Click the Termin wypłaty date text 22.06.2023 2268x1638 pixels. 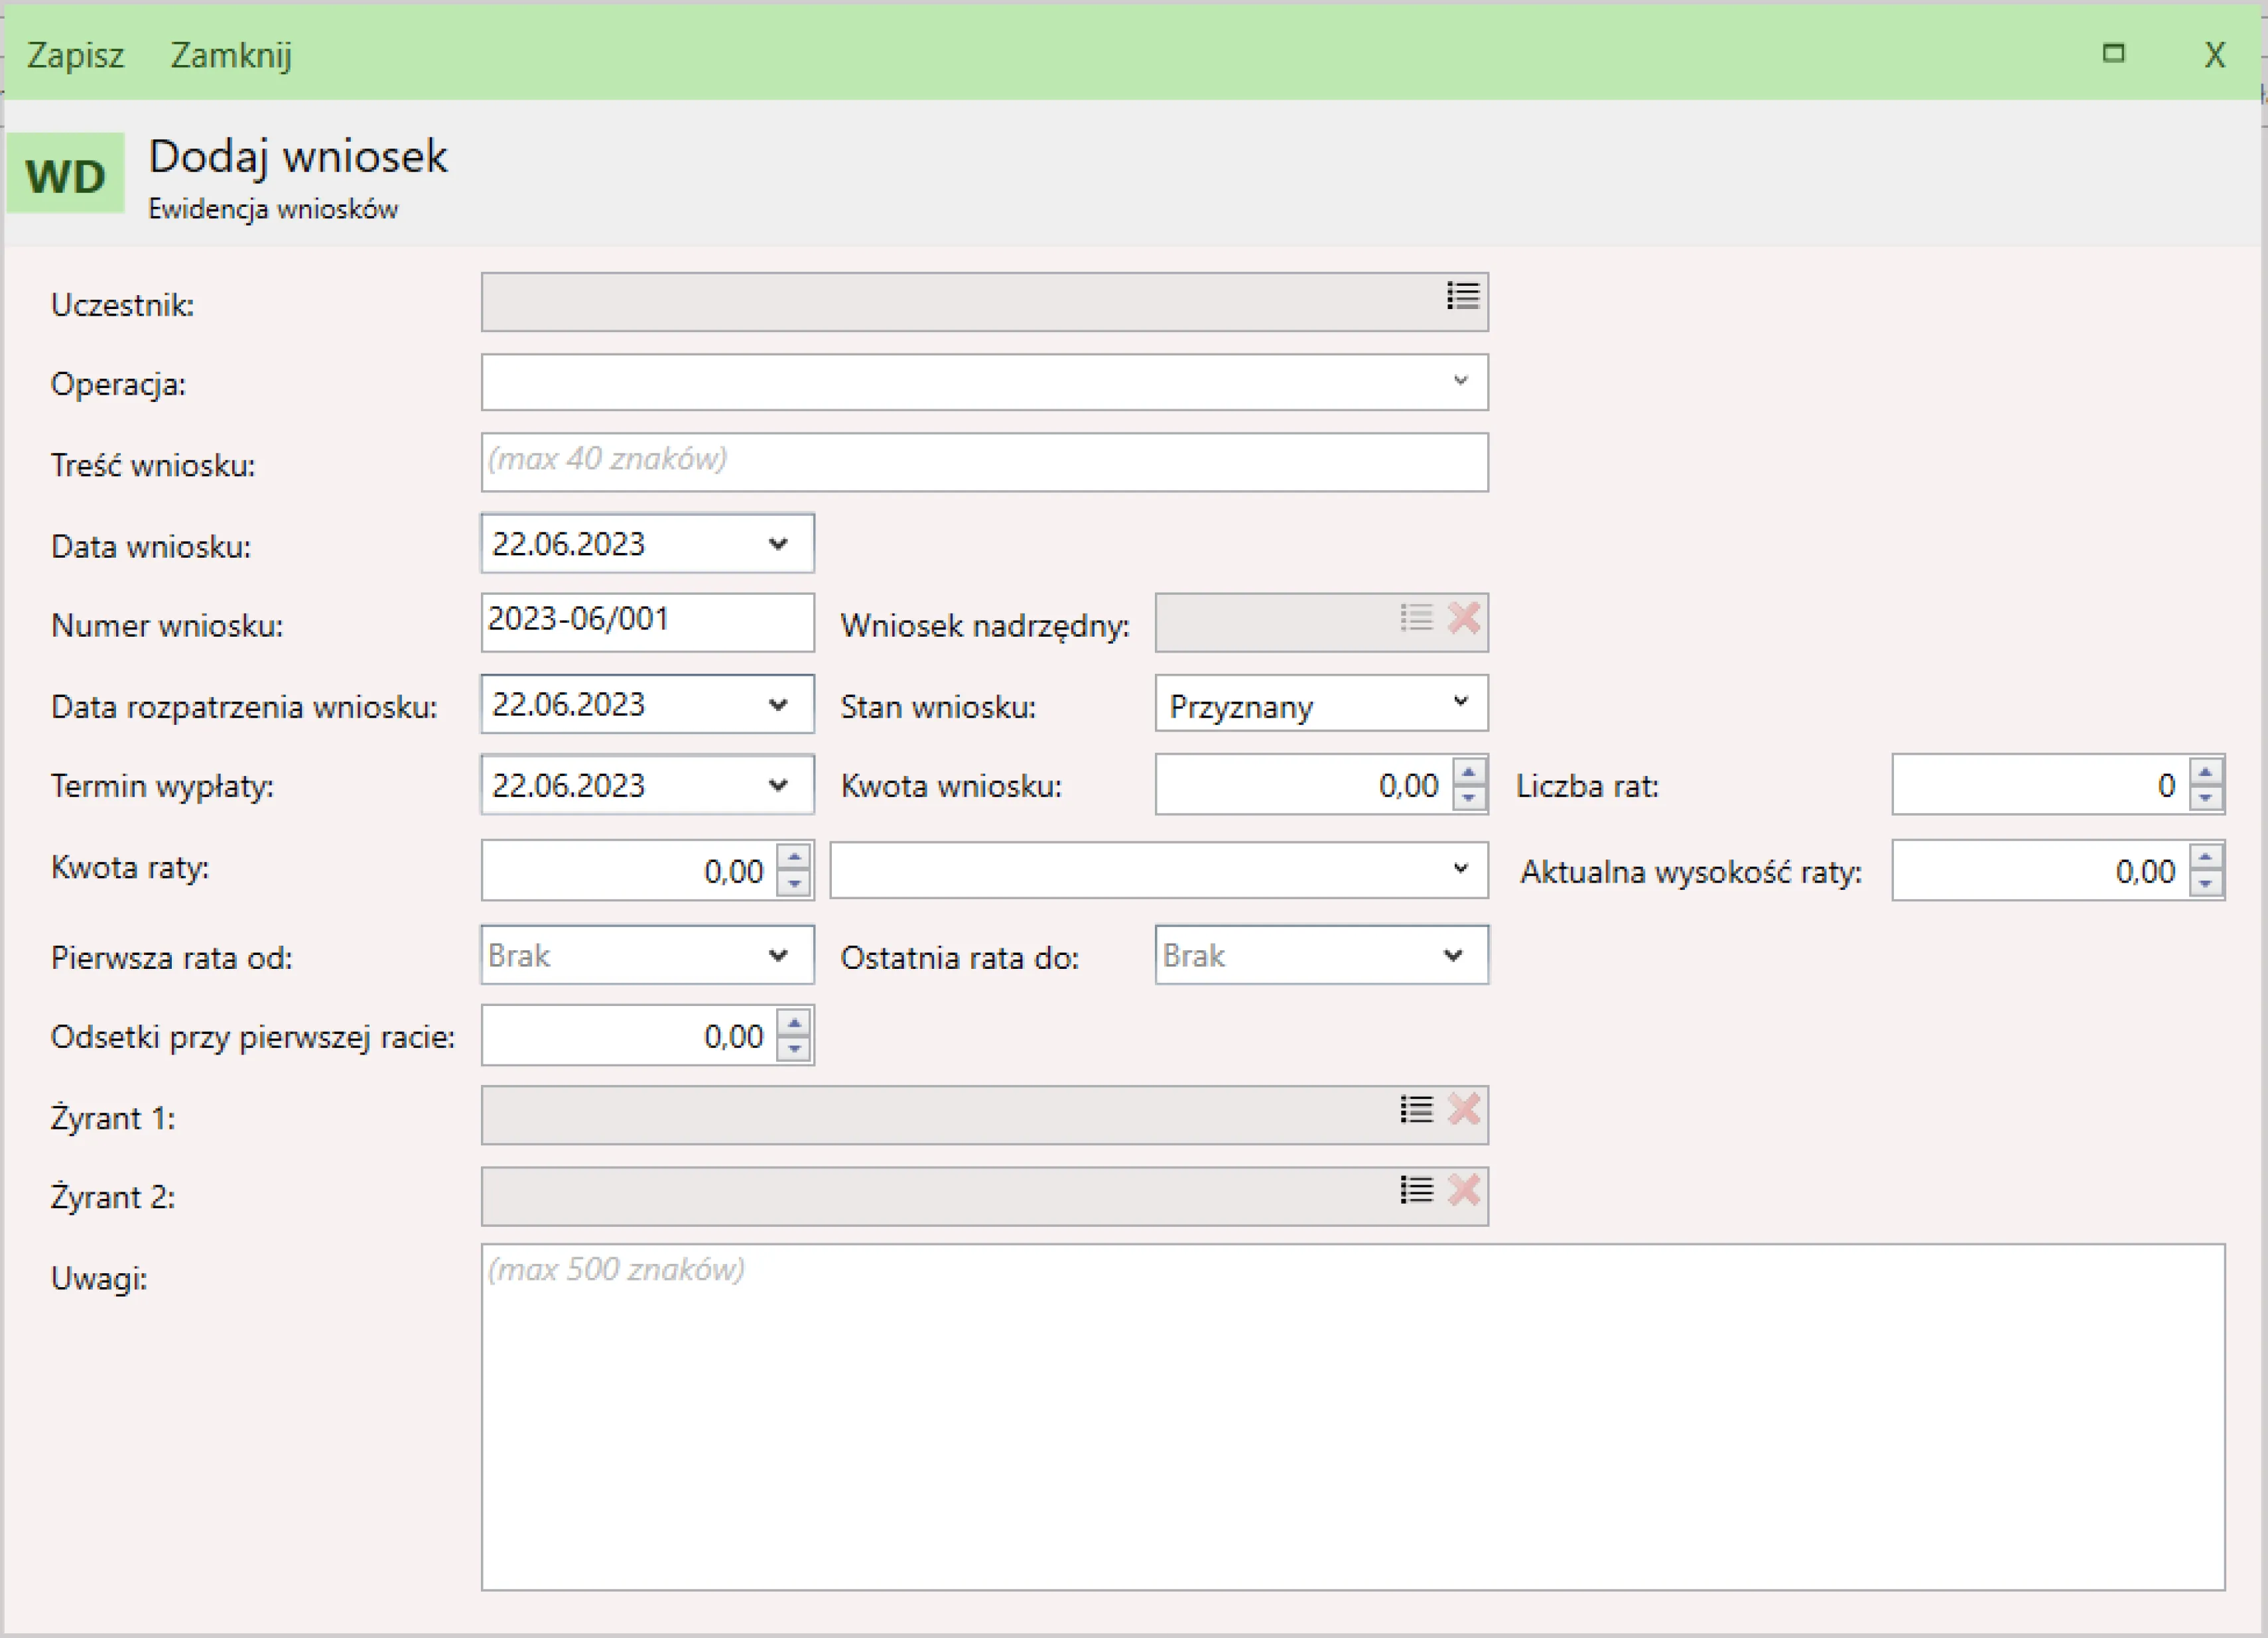click(x=569, y=786)
